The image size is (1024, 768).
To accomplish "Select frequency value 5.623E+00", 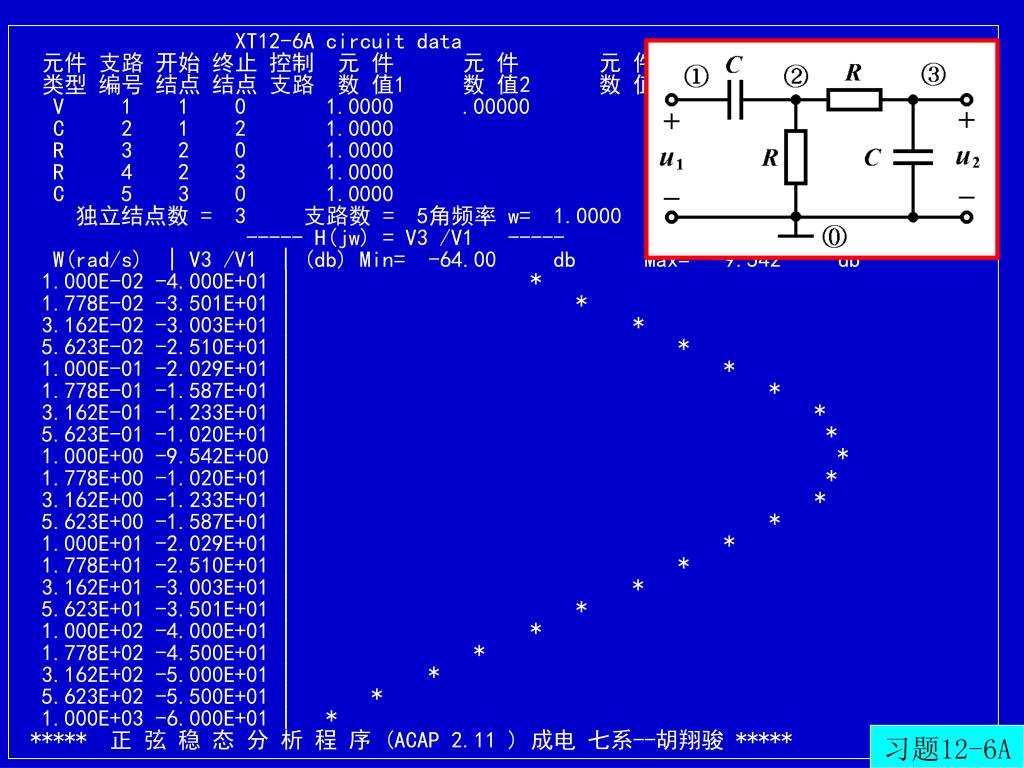I will pyautogui.click(x=92, y=522).
